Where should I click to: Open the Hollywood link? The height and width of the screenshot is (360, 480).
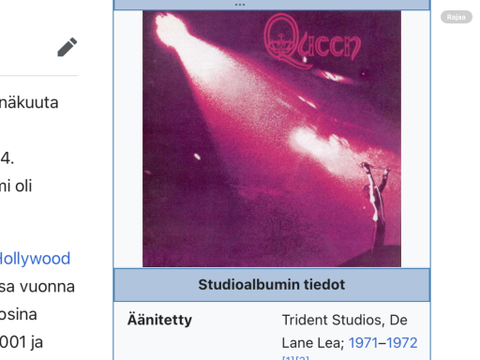click(35, 259)
